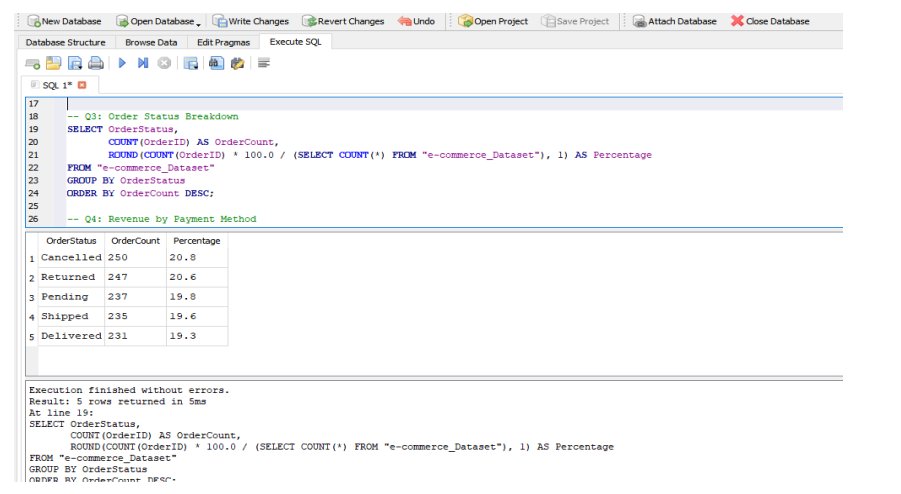Click the 231 OrderCount cell
The width and height of the screenshot is (901, 494).
136,336
